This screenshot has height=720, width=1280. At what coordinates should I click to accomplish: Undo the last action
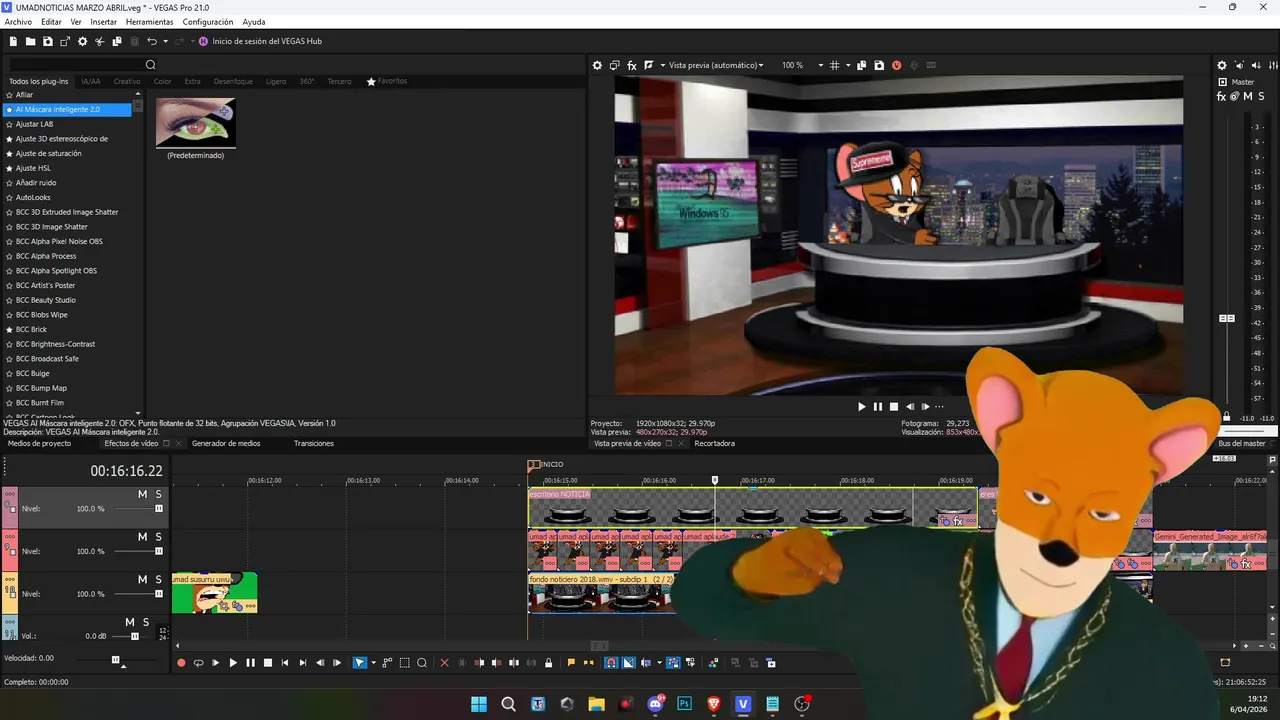coord(152,41)
